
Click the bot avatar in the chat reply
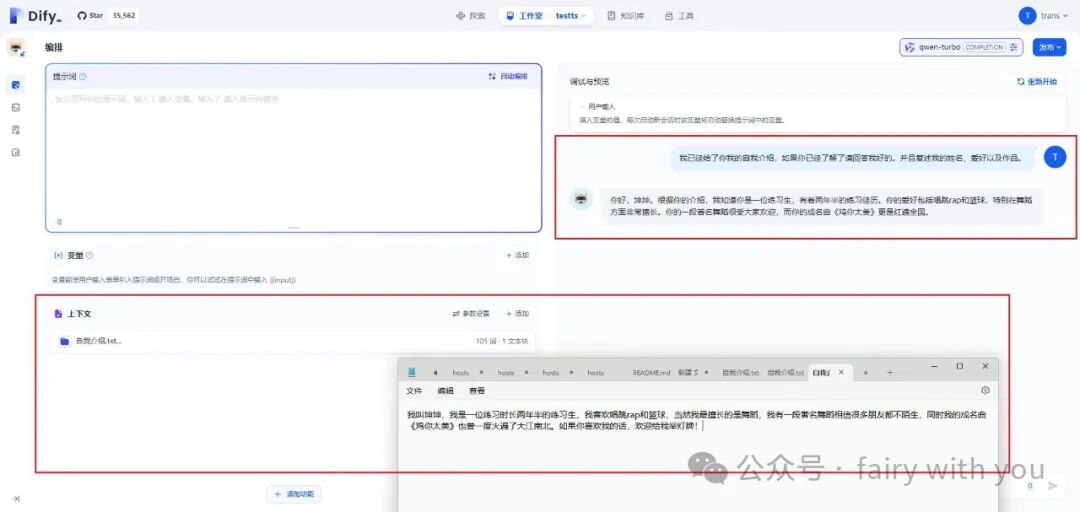point(581,199)
